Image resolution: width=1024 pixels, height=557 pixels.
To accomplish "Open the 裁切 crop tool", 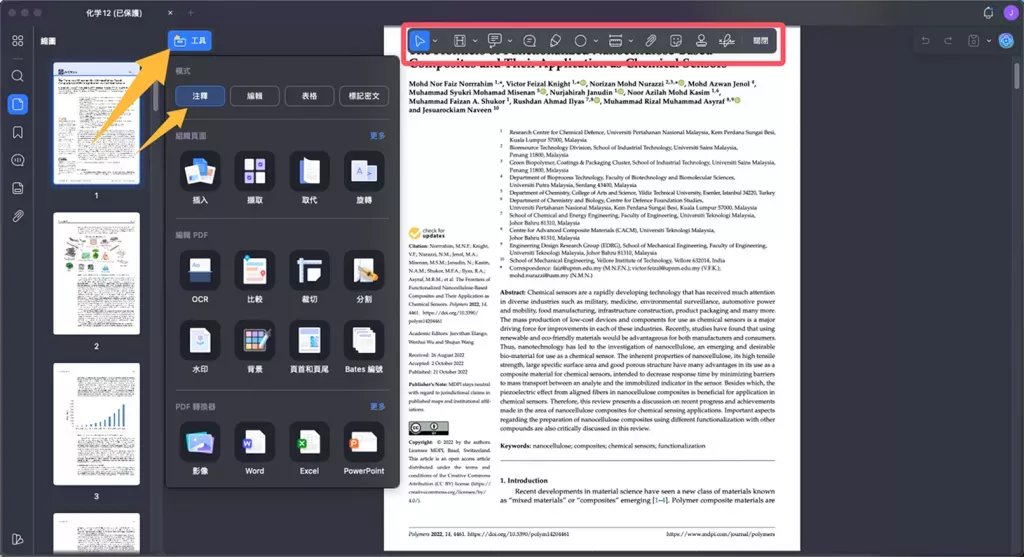I will [x=310, y=277].
